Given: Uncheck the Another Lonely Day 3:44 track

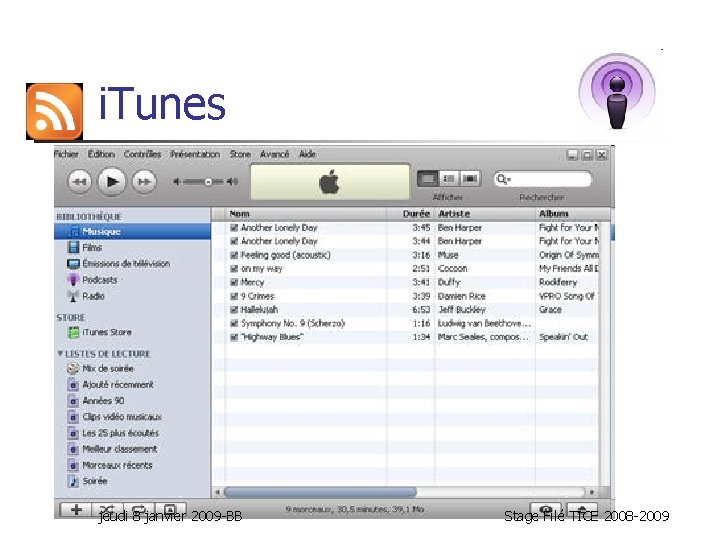Looking at the screenshot, I should point(234,241).
